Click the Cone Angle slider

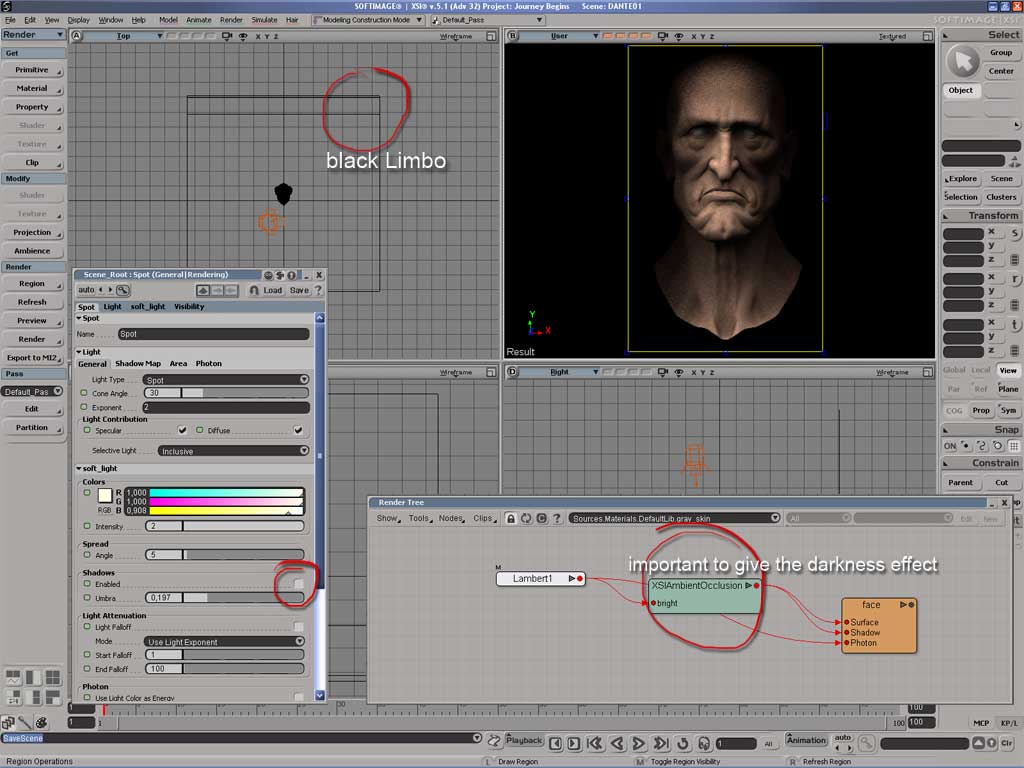coord(227,392)
